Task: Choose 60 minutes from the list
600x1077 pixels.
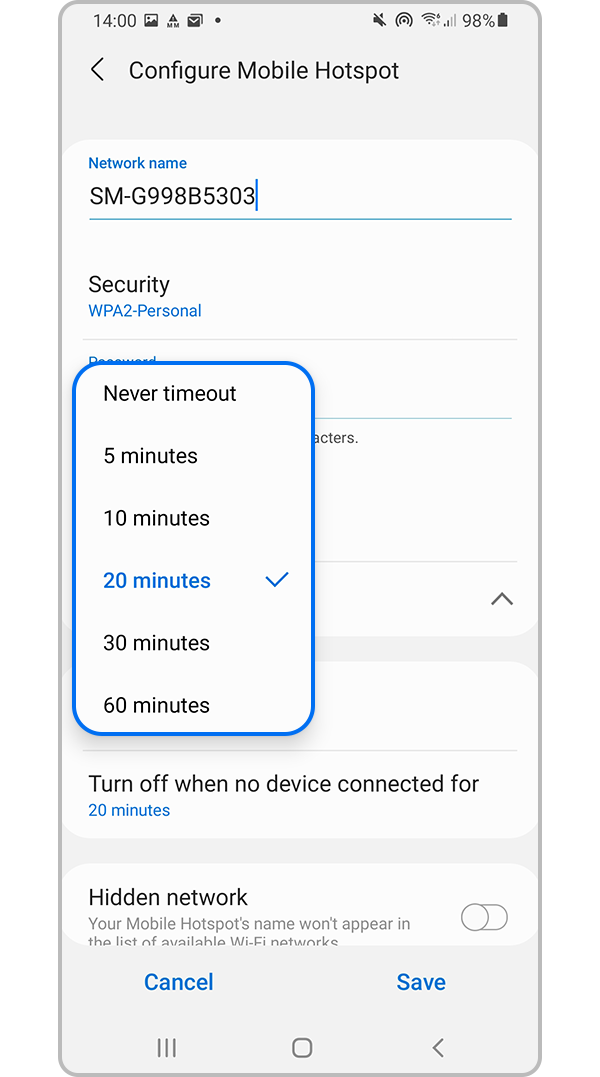Action: pyautogui.click(x=194, y=705)
